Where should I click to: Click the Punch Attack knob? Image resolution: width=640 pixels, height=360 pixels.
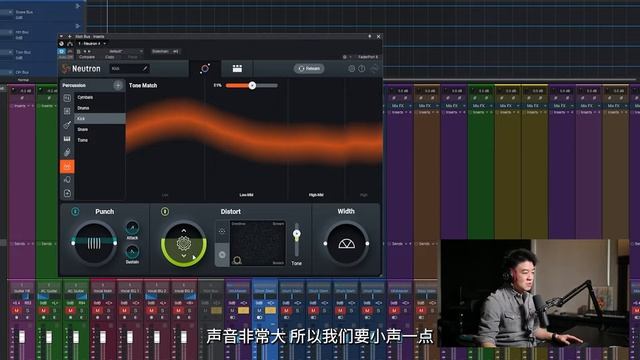[132, 228]
